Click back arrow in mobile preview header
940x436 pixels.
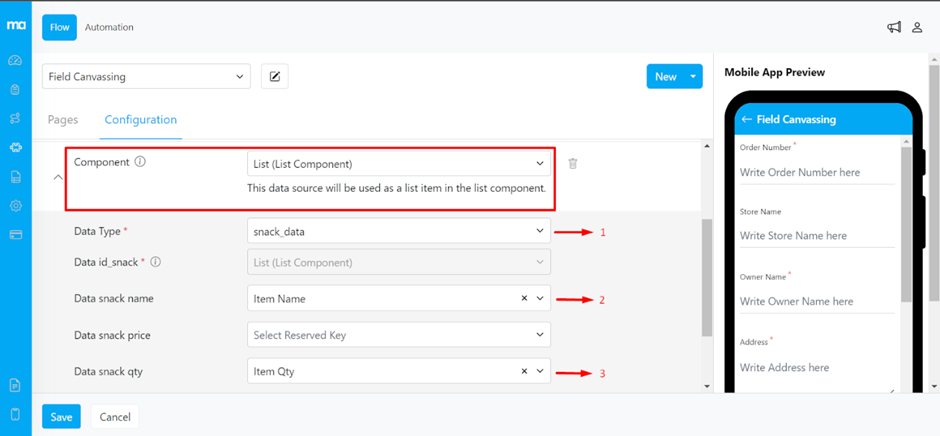pos(746,119)
